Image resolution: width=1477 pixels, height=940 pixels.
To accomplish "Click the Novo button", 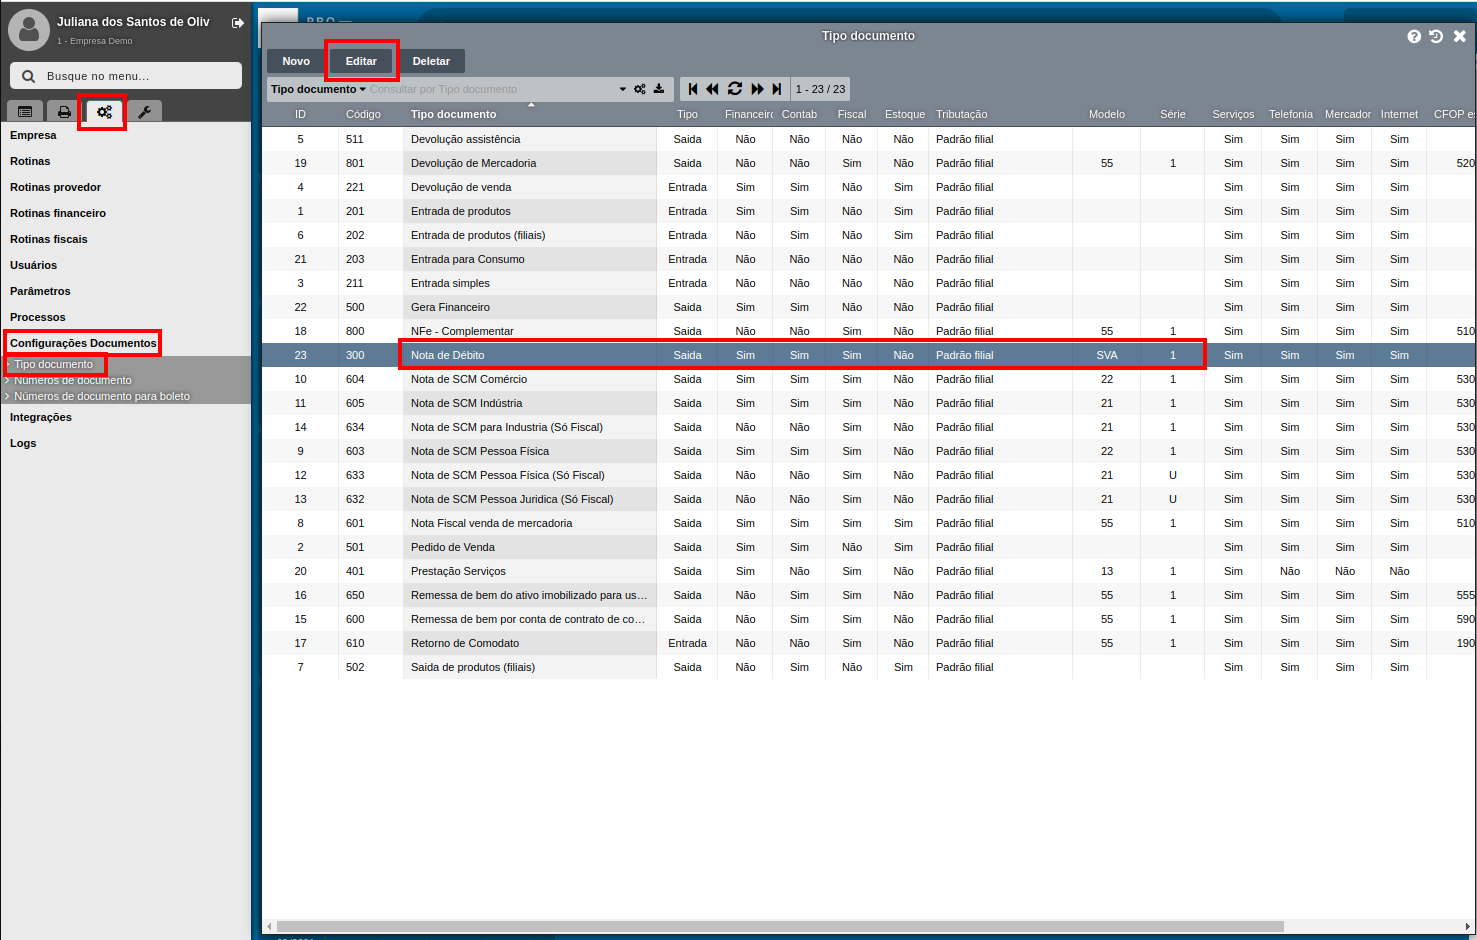I will (x=296, y=61).
